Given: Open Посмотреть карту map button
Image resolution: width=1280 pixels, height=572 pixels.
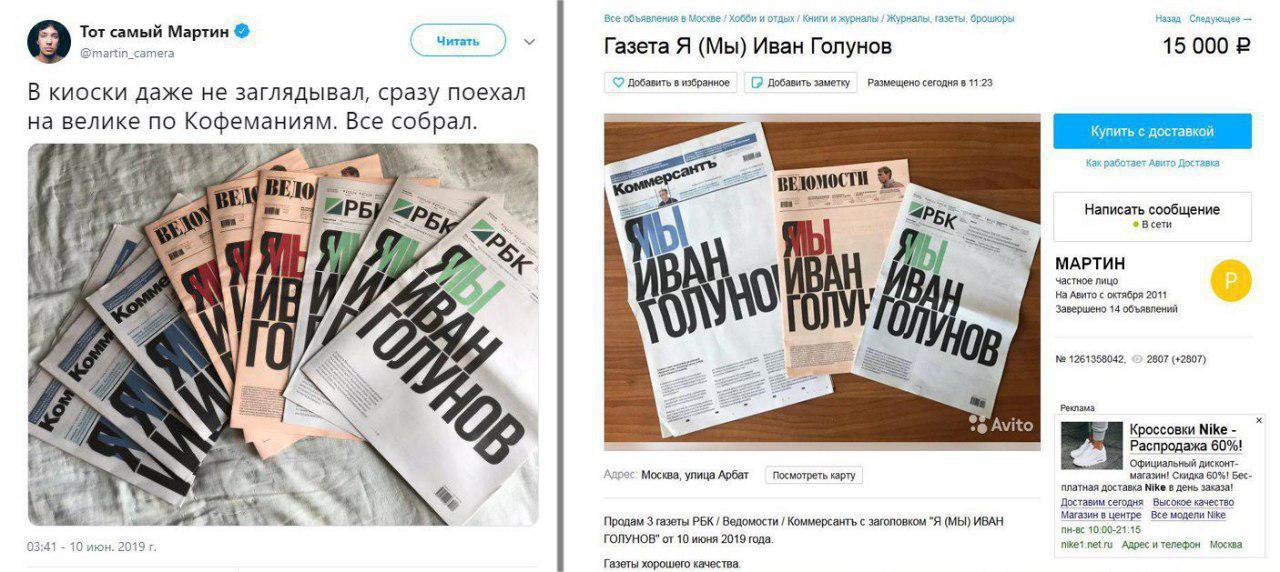Looking at the screenshot, I should [x=813, y=476].
